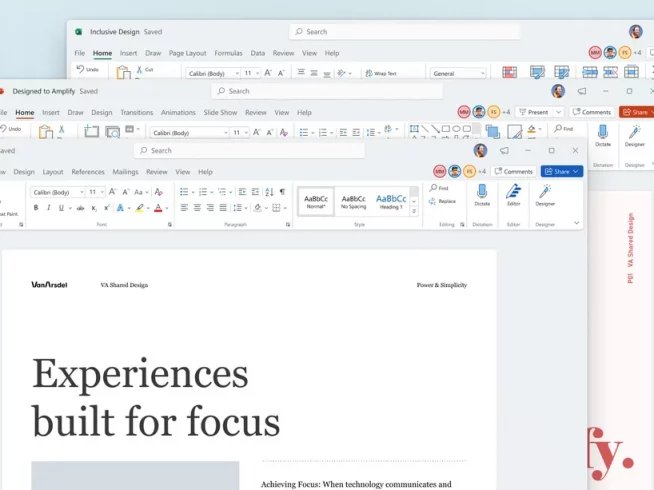654x490 pixels.
Task: Click the Word window Search box
Action: click(249, 151)
